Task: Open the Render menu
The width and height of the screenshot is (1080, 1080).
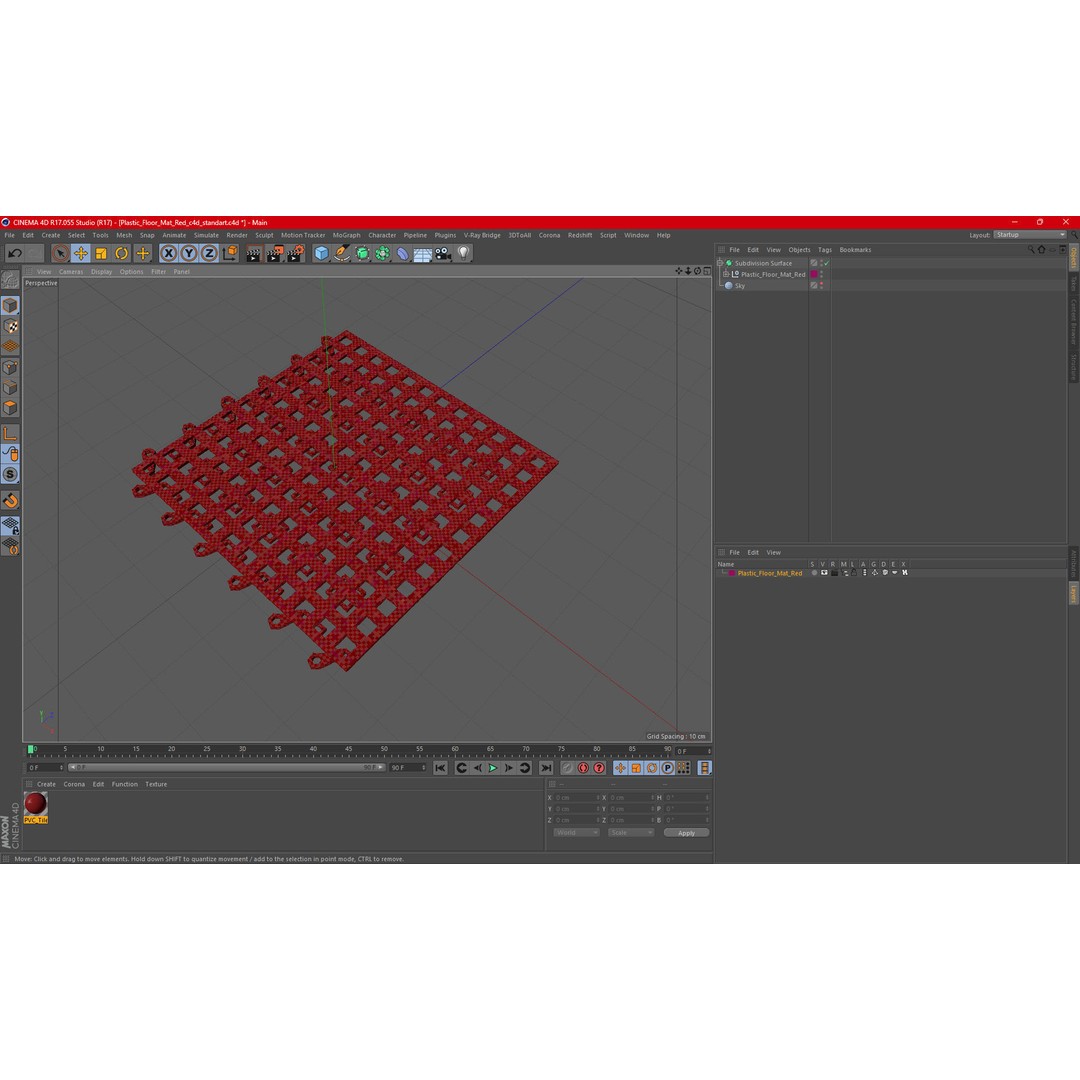Action: pos(237,235)
